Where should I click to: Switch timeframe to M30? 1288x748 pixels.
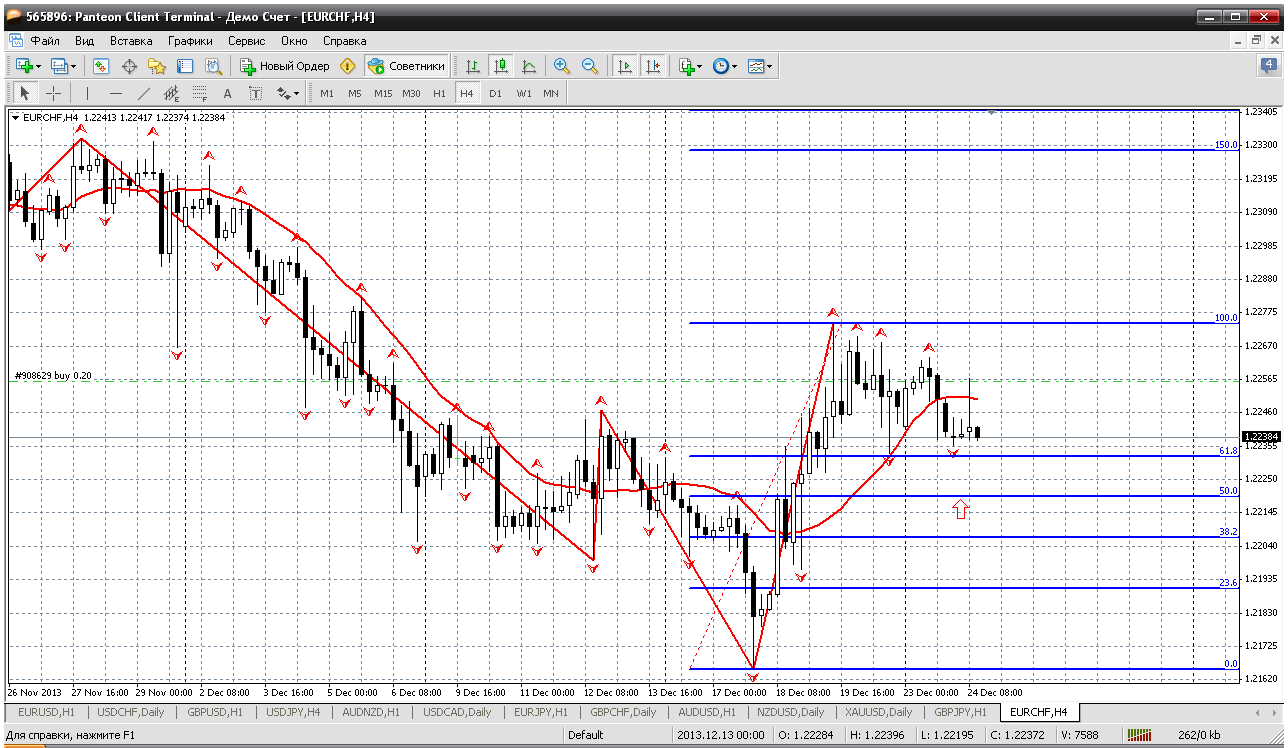coord(411,93)
